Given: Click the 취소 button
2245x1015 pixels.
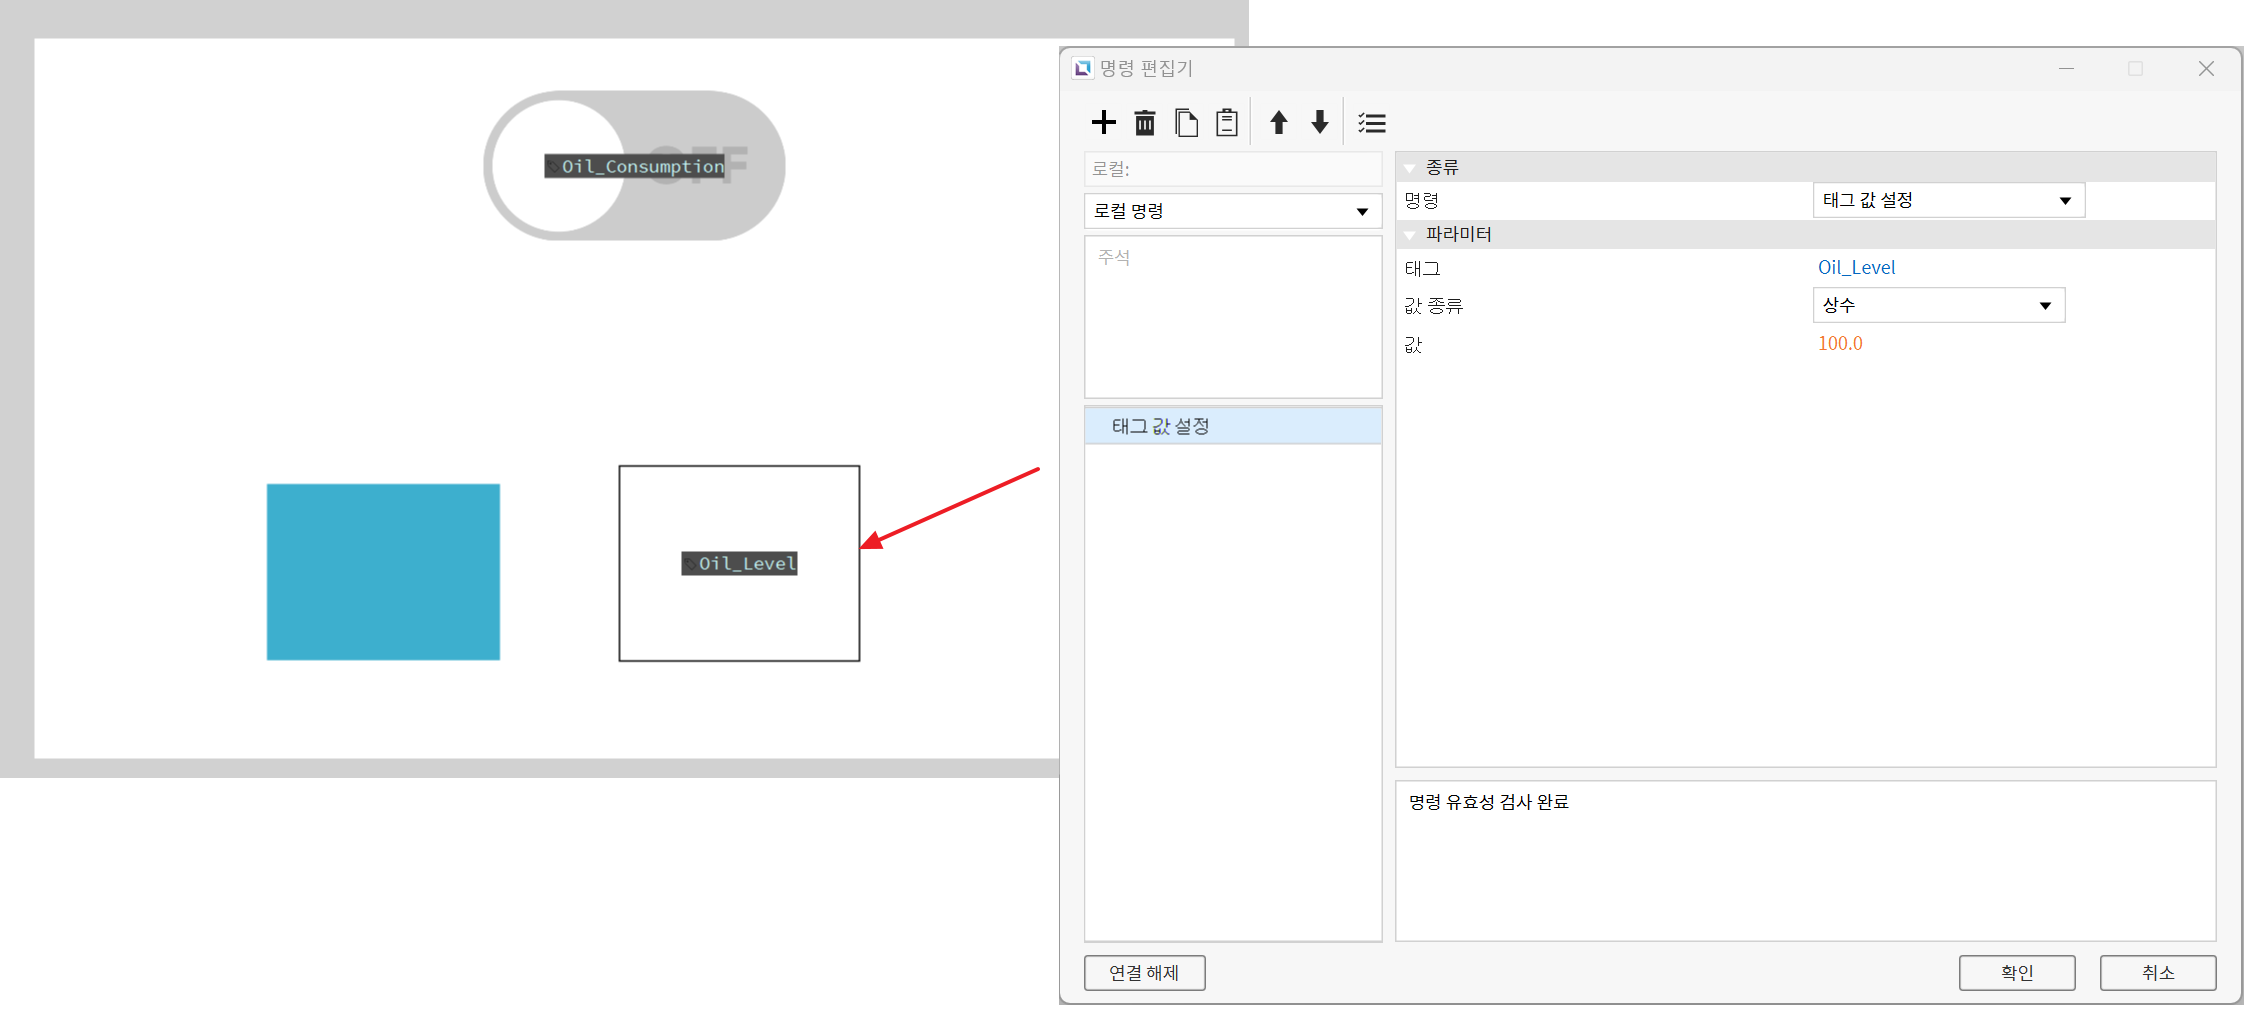Looking at the screenshot, I should click(2157, 972).
